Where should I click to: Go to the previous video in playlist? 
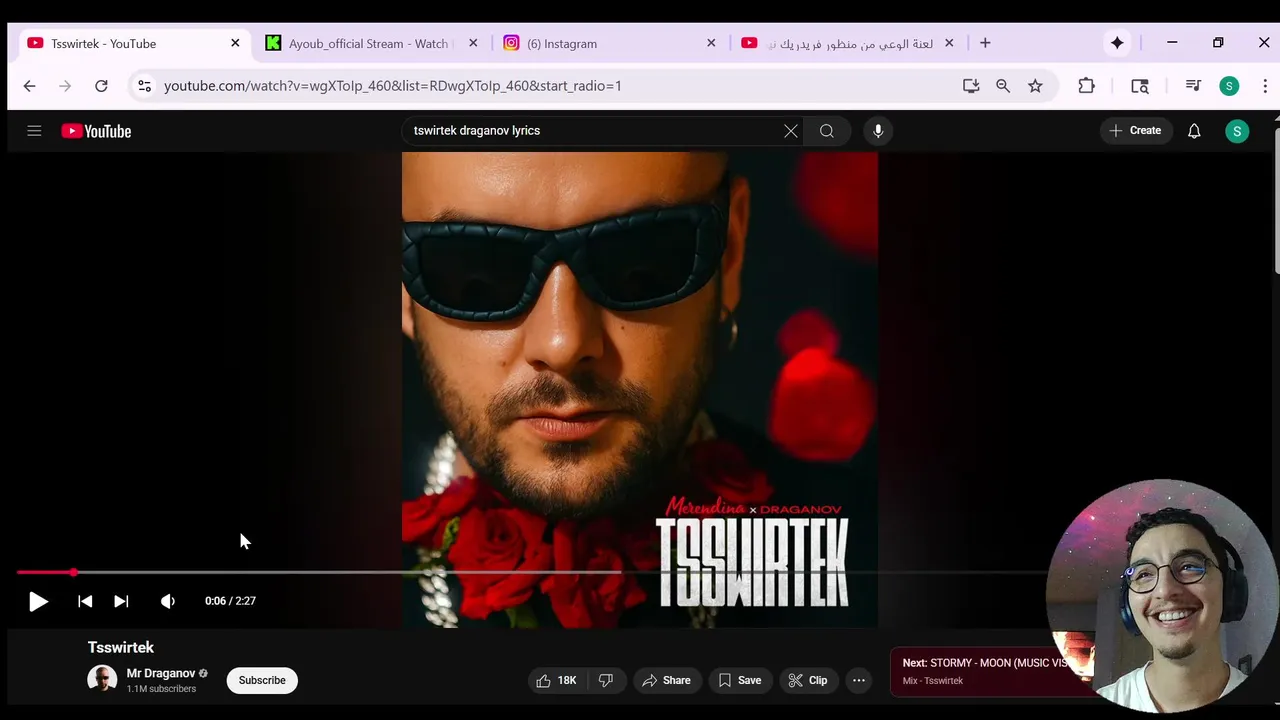tap(85, 601)
